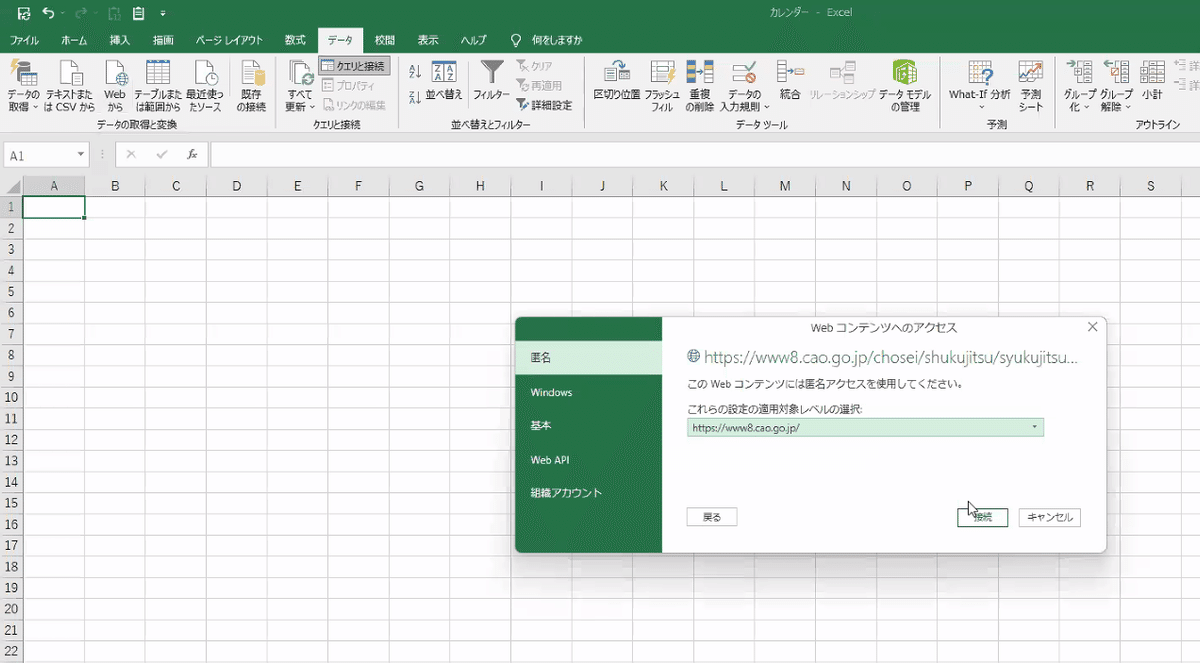
Task: Click the clipboard icon in Quick Access Toolbar
Action: click(138, 13)
